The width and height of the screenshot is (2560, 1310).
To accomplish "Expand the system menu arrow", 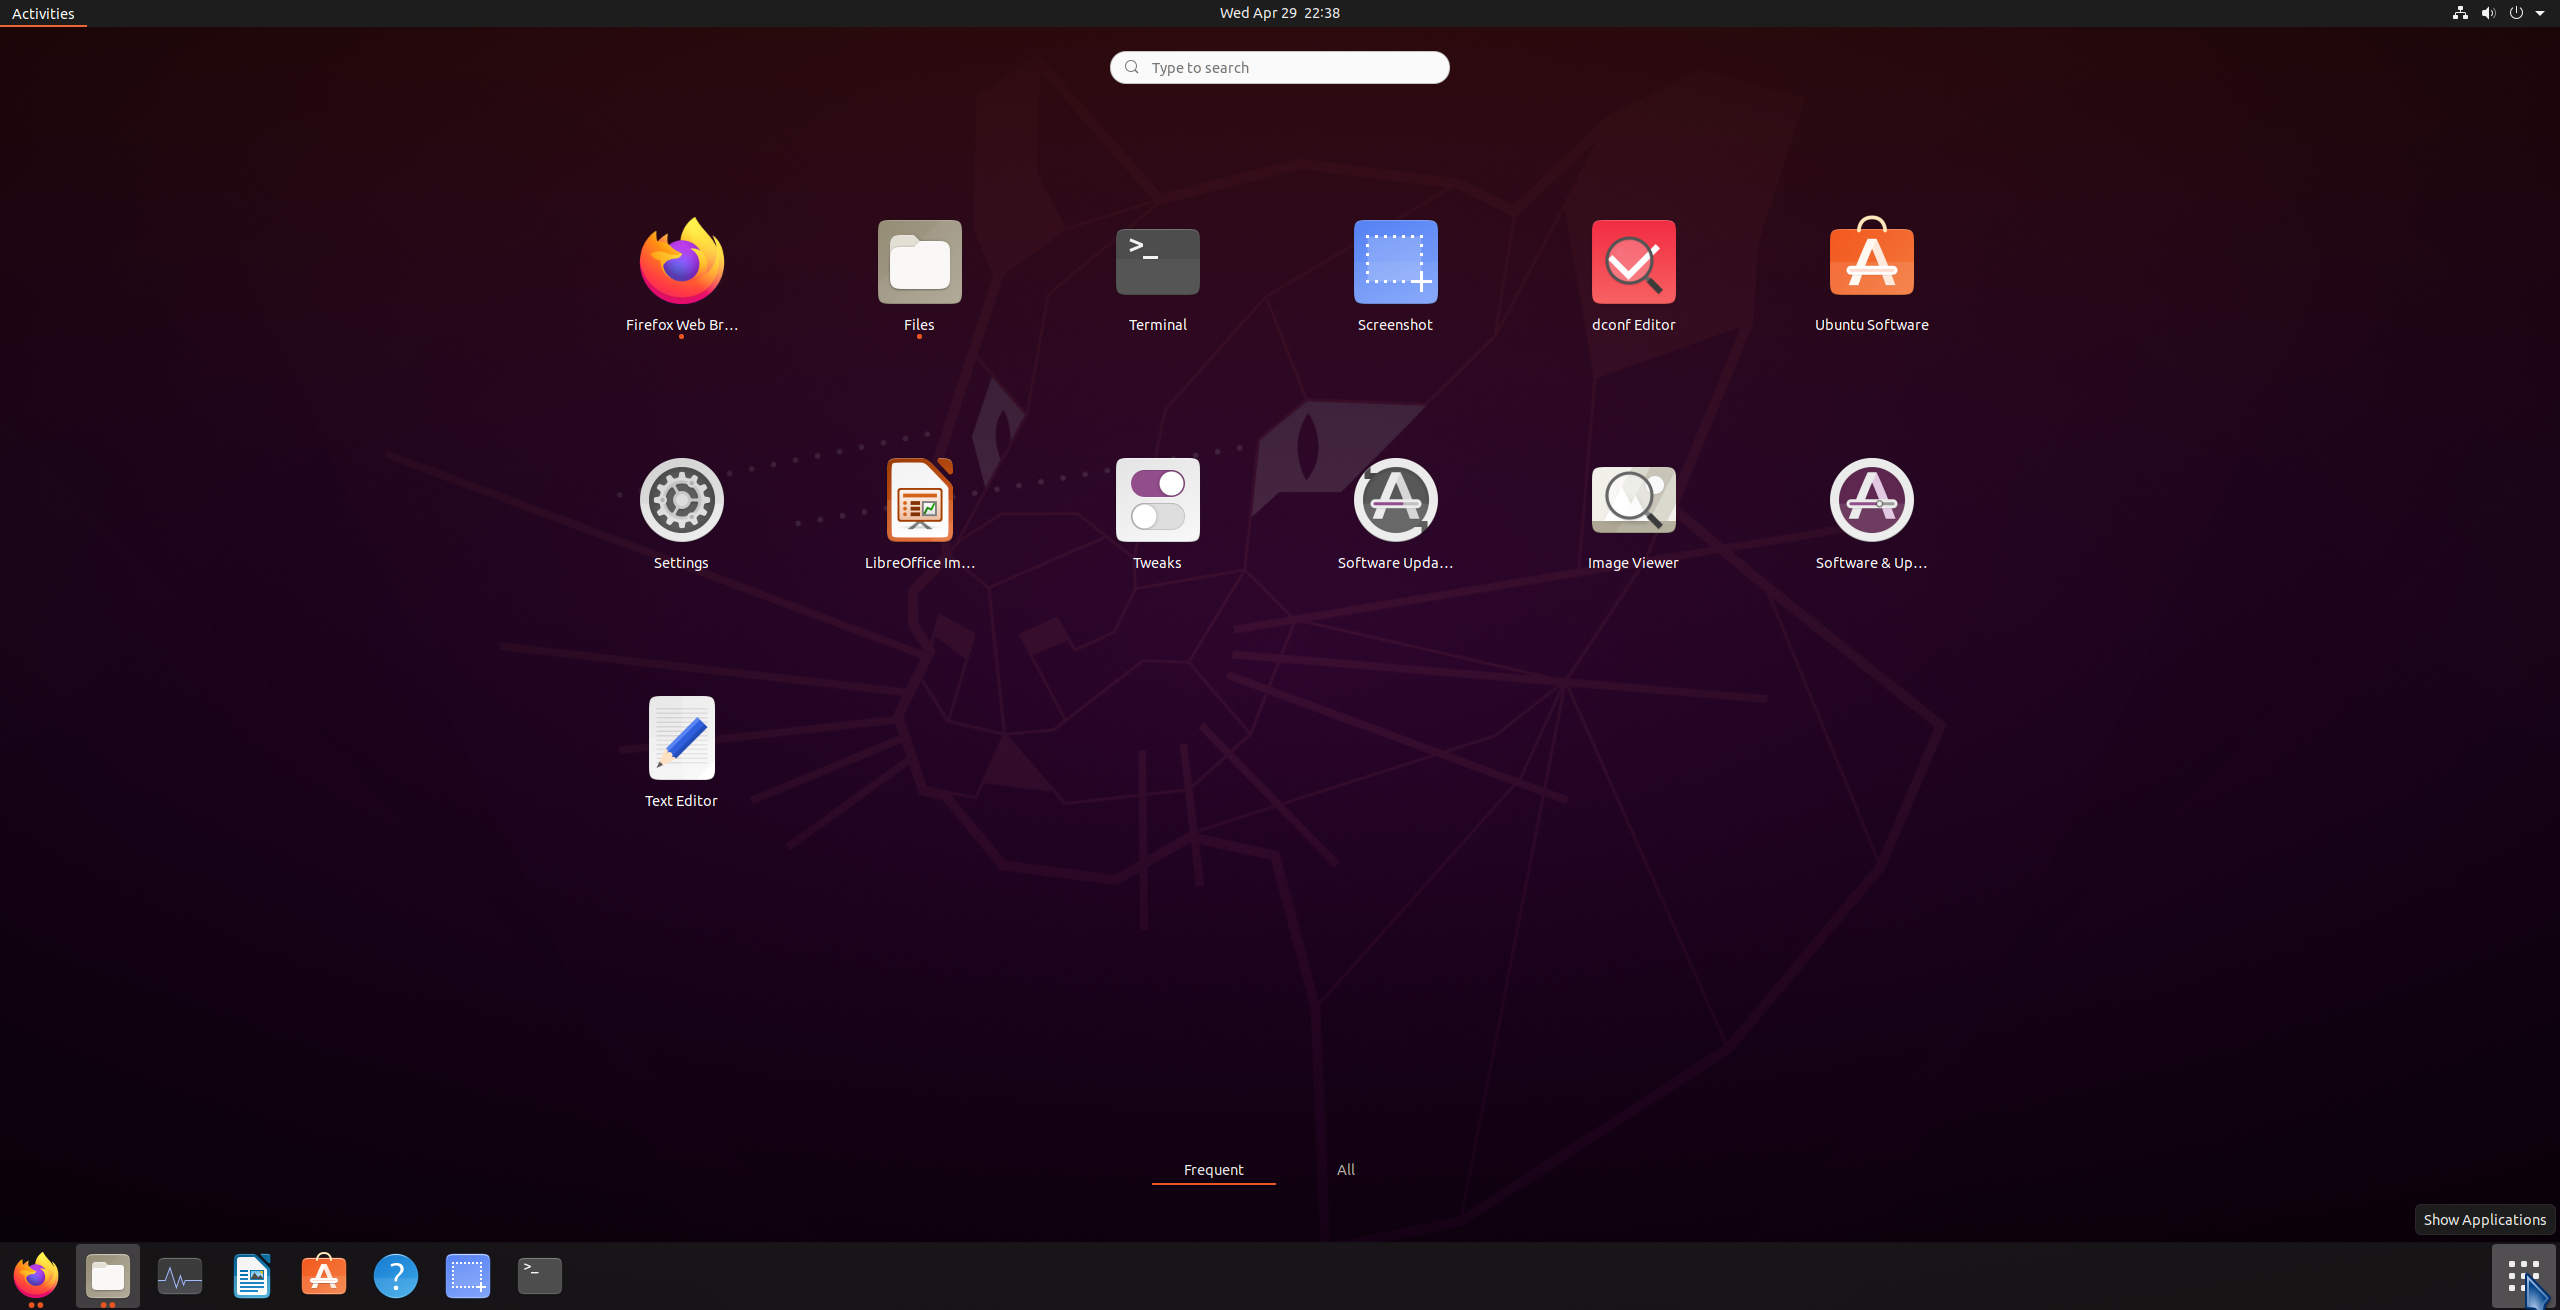I will 2540,13.
